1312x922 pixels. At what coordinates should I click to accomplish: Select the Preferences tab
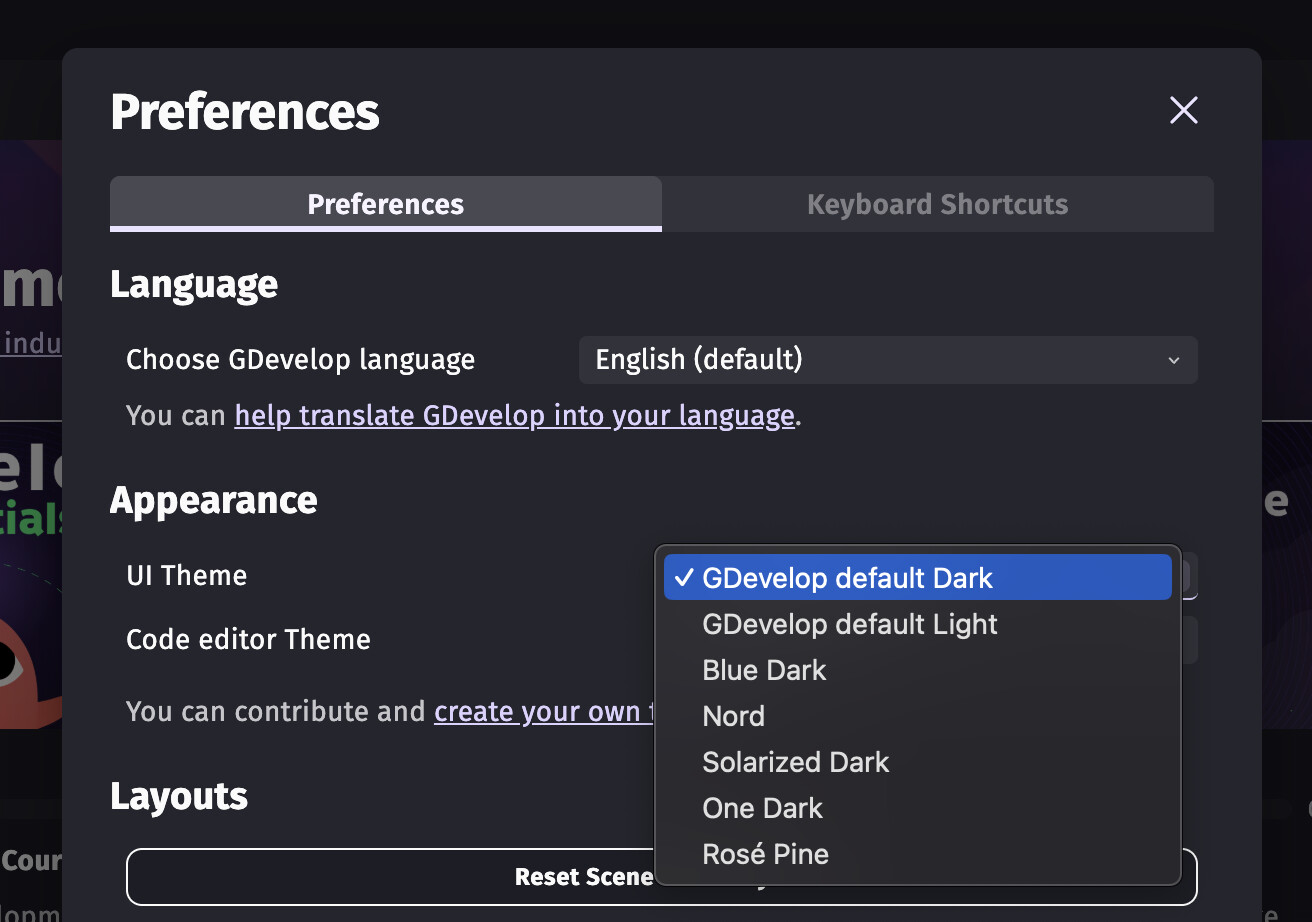point(386,204)
